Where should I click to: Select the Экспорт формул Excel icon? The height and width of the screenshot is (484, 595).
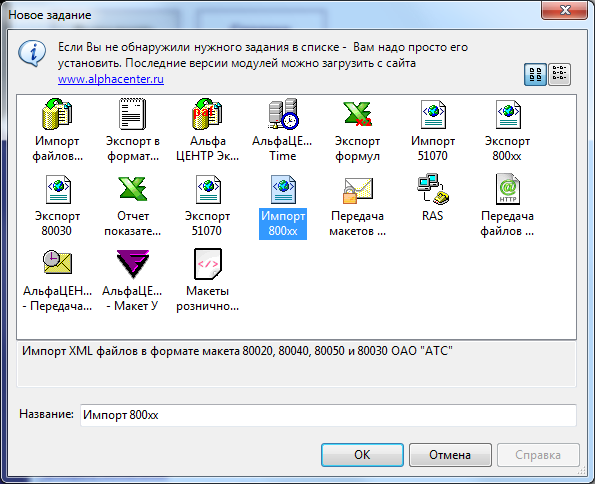click(x=357, y=114)
